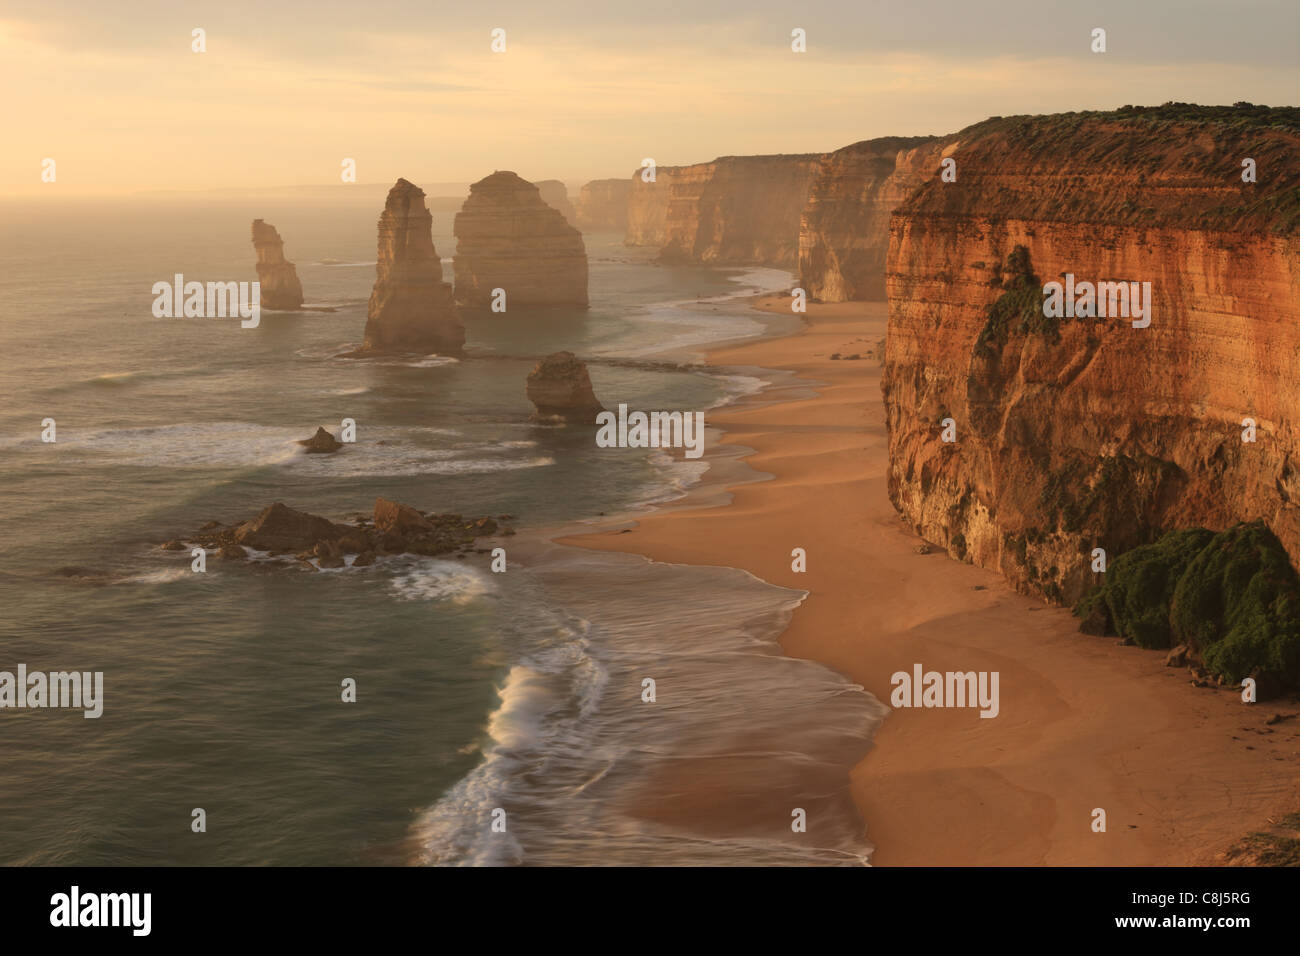This screenshot has width=1300, height=956.
Task: Click the alamy watermark on the lower beach sand
Action: click(x=944, y=692)
